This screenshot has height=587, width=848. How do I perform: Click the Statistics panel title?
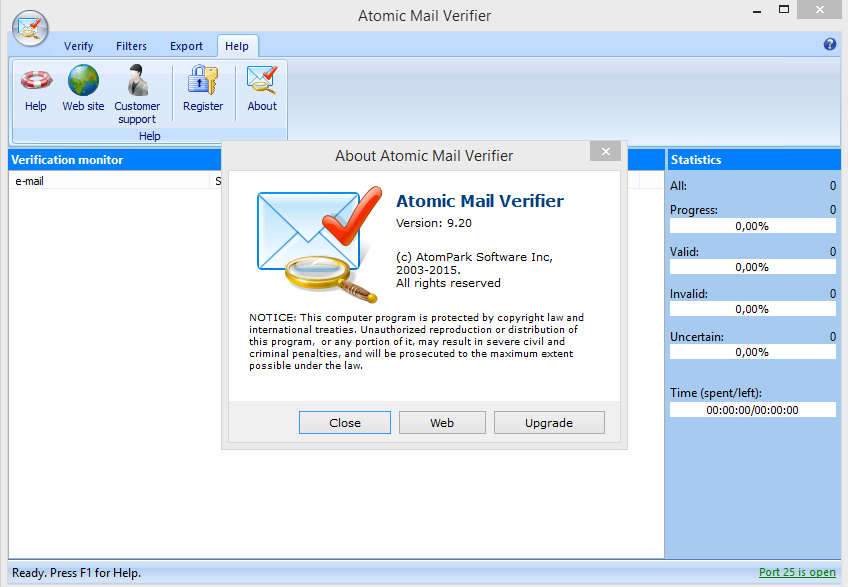[x=696, y=160]
